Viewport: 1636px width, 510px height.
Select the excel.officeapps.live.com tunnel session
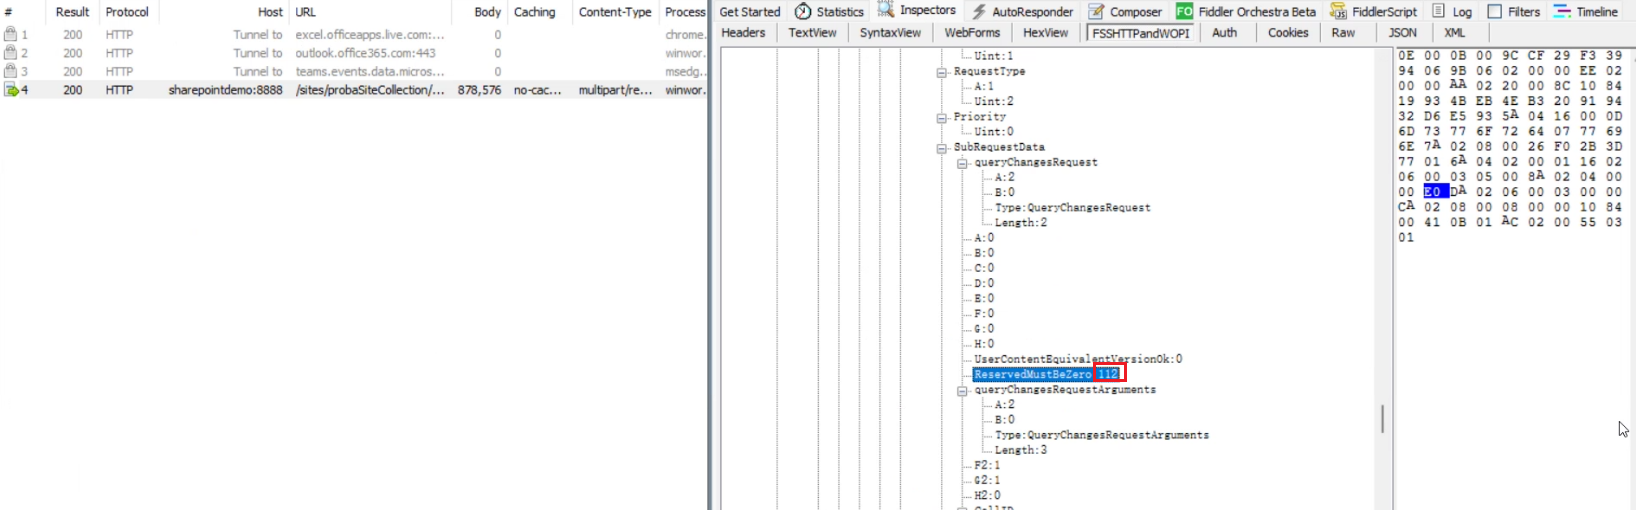354,34
